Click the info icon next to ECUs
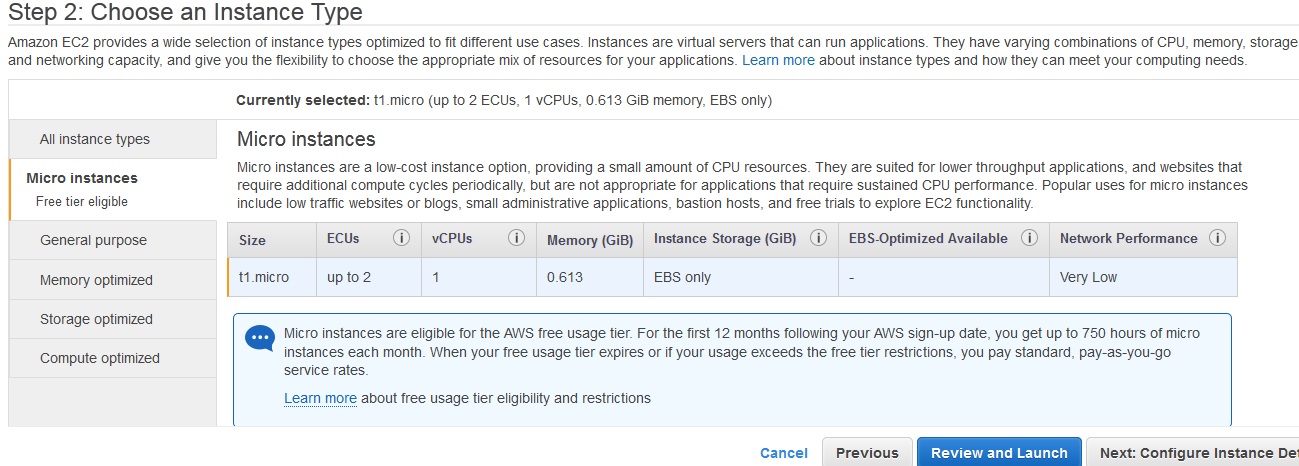The height and width of the screenshot is (466, 1299). coord(402,239)
